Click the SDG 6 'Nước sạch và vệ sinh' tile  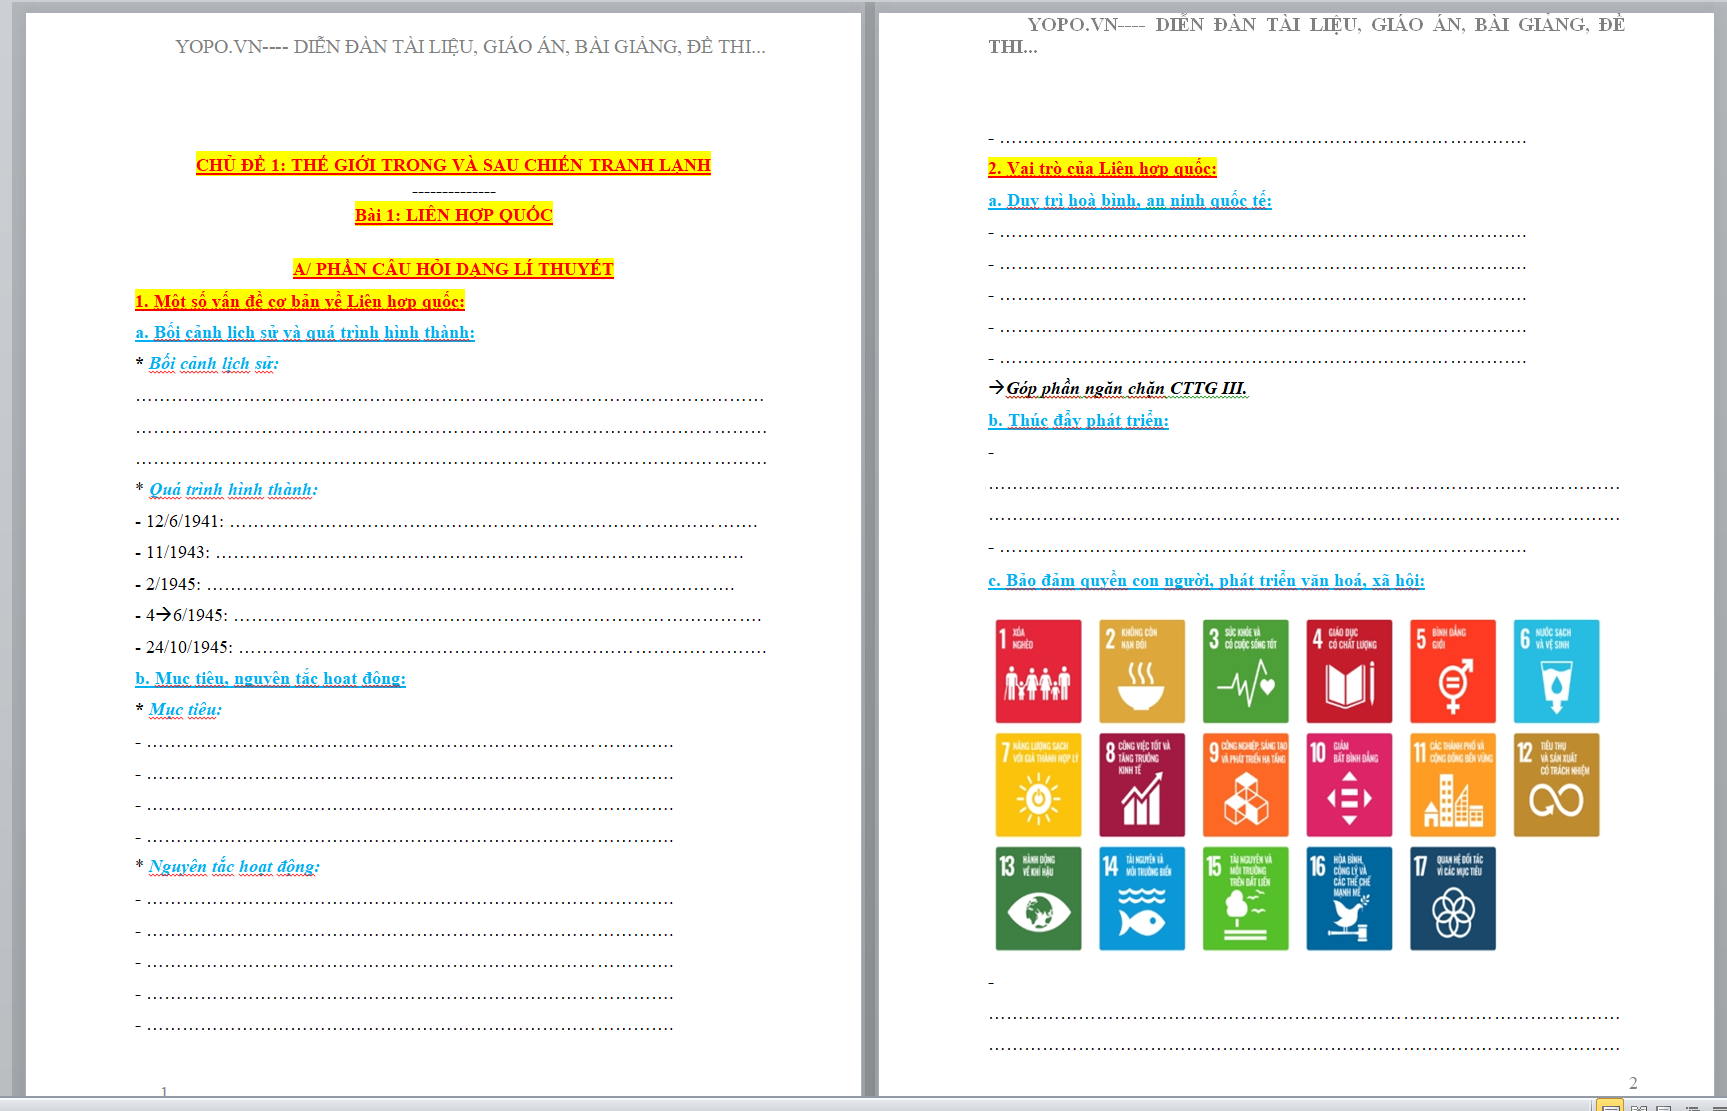(x=1557, y=671)
